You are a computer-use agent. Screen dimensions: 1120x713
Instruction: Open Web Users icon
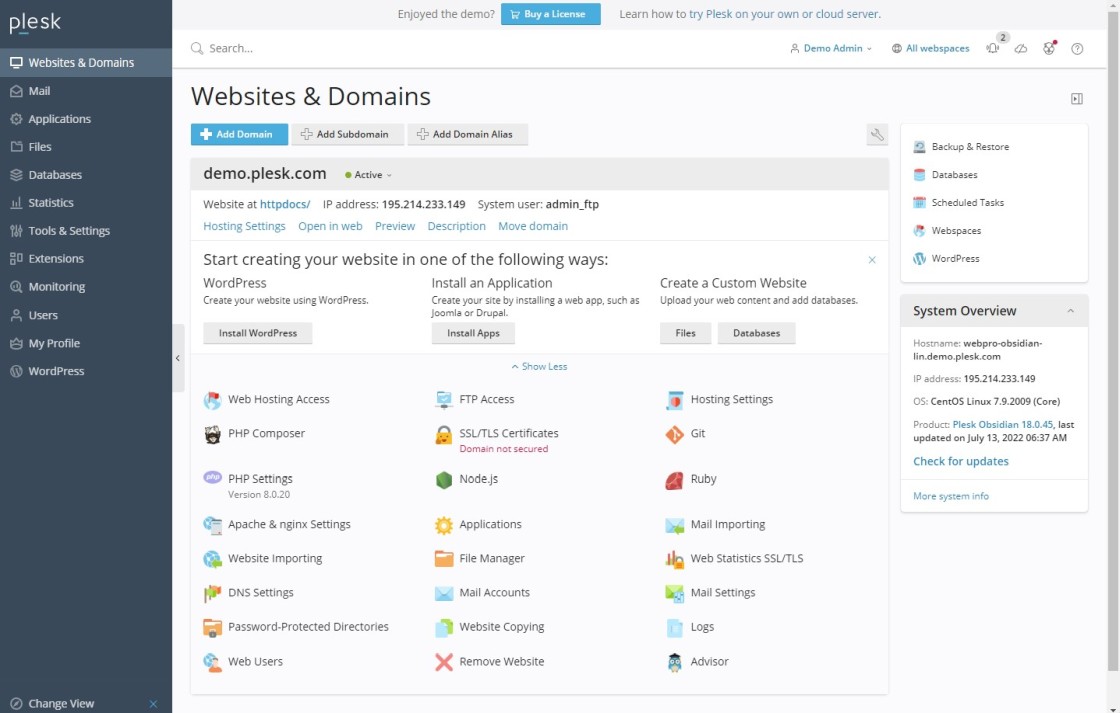pyautogui.click(x=212, y=662)
